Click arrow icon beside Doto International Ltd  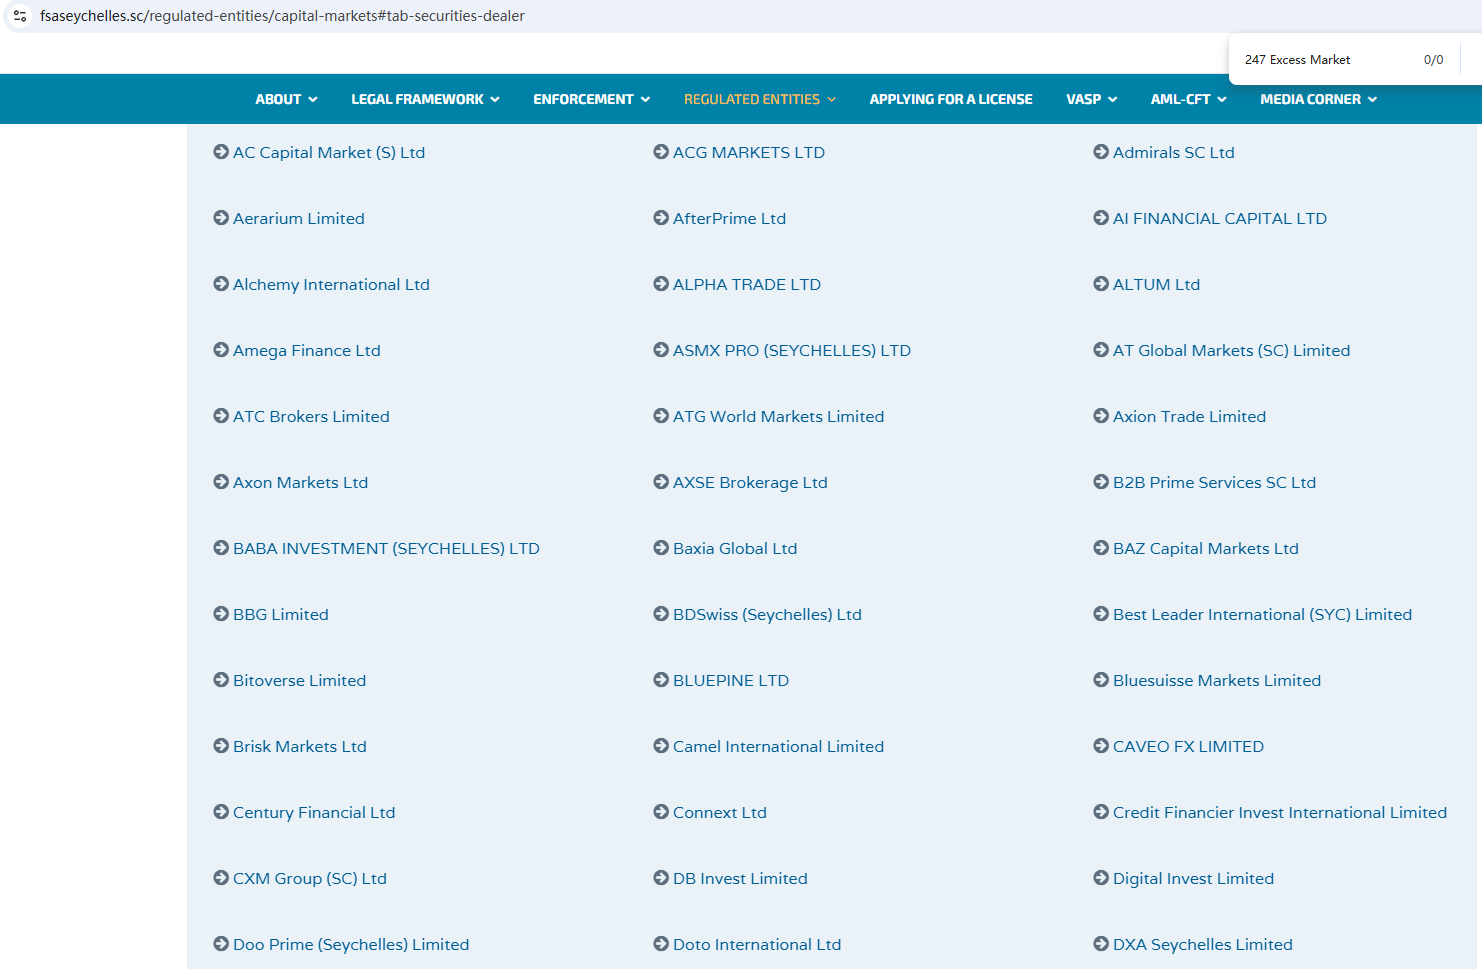click(661, 944)
